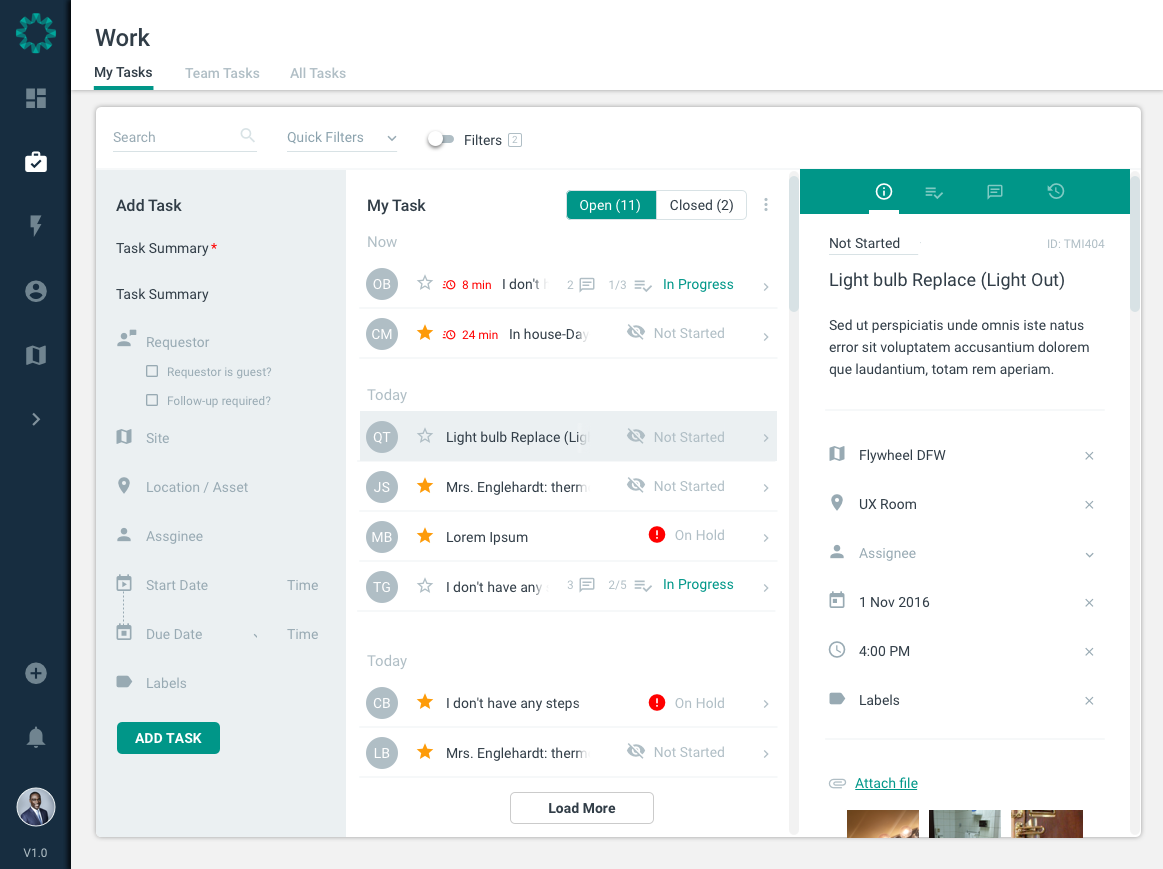The image size is (1163, 869).
Task: Expand the Assignee dropdown in detail panel
Action: pos(1089,554)
